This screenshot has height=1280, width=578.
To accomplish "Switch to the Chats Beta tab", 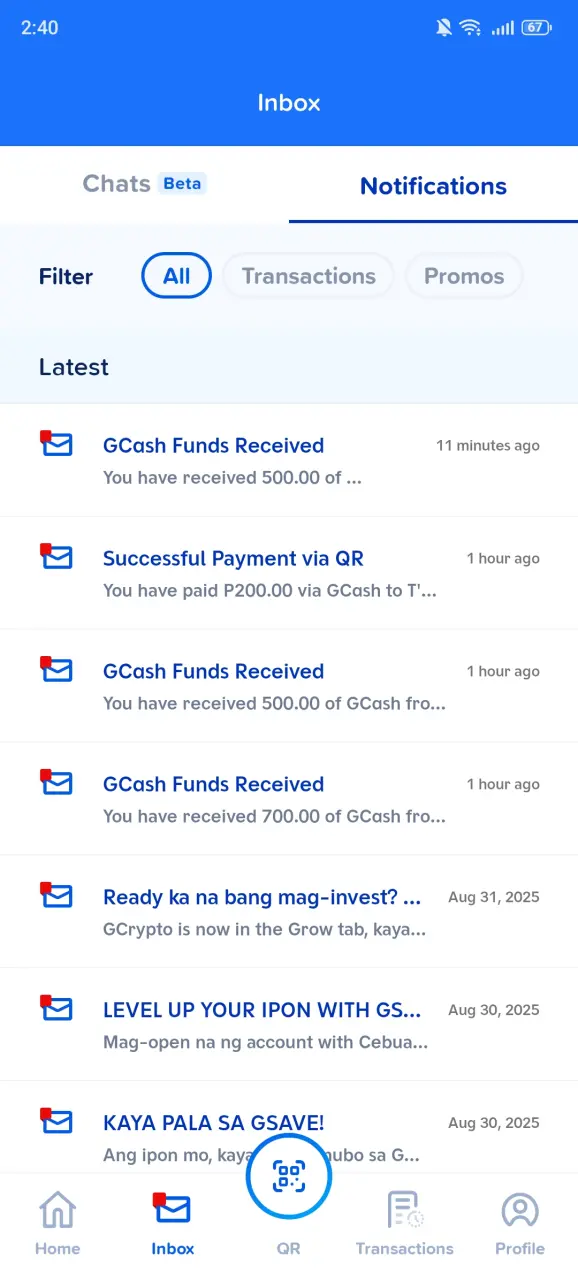I will (144, 185).
